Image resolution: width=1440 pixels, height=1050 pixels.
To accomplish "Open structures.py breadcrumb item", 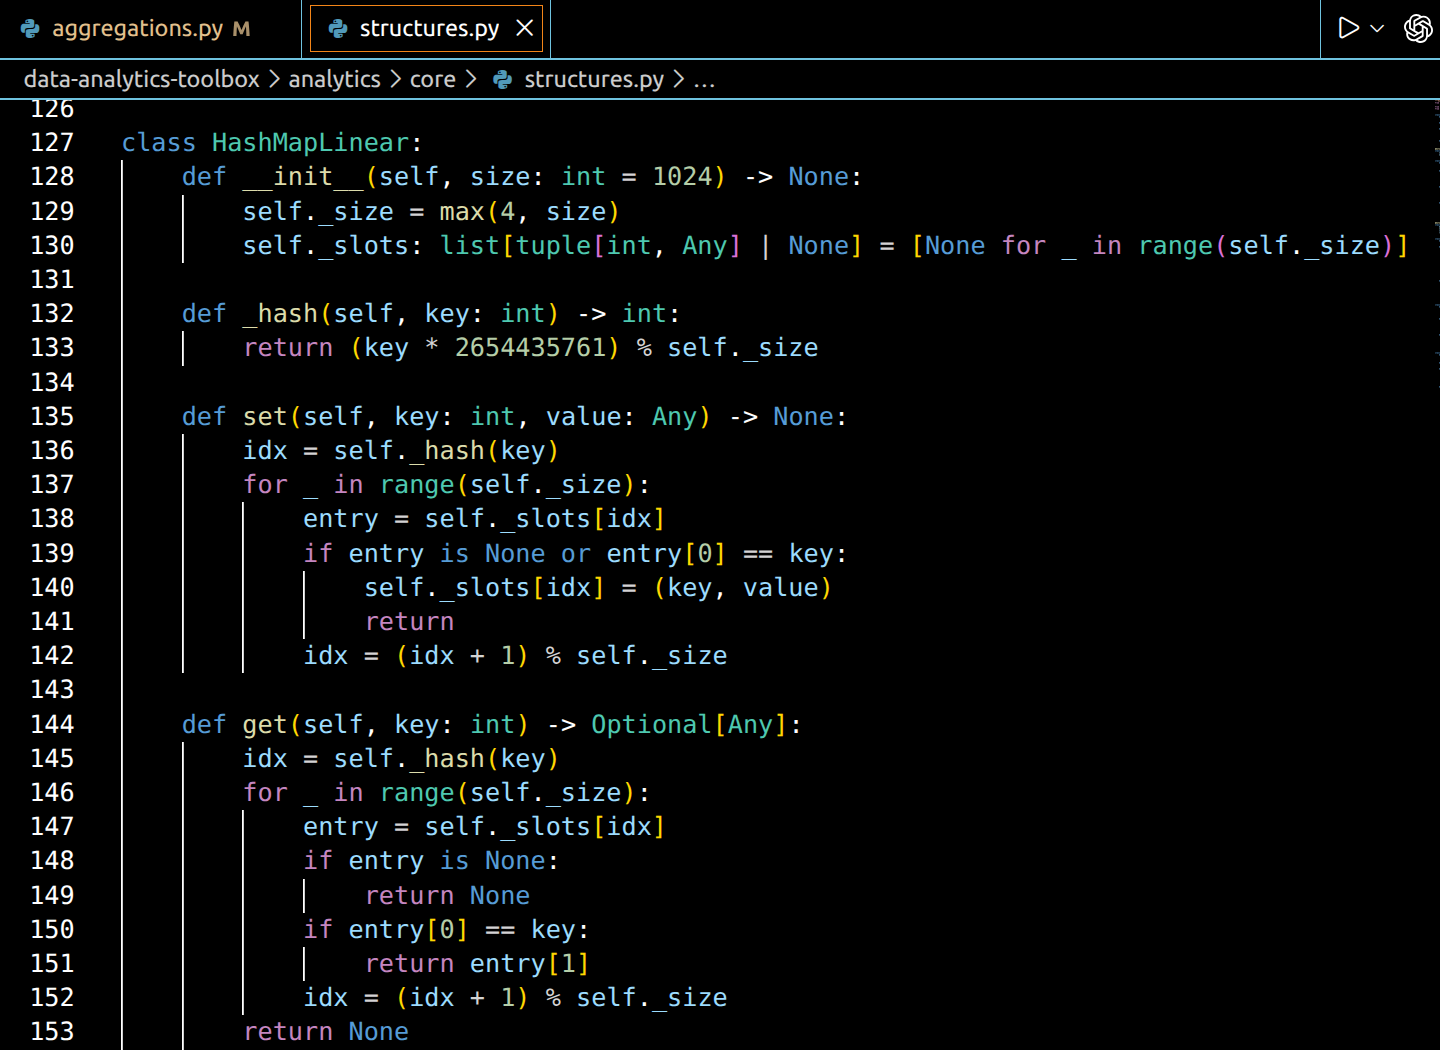I will click(593, 80).
